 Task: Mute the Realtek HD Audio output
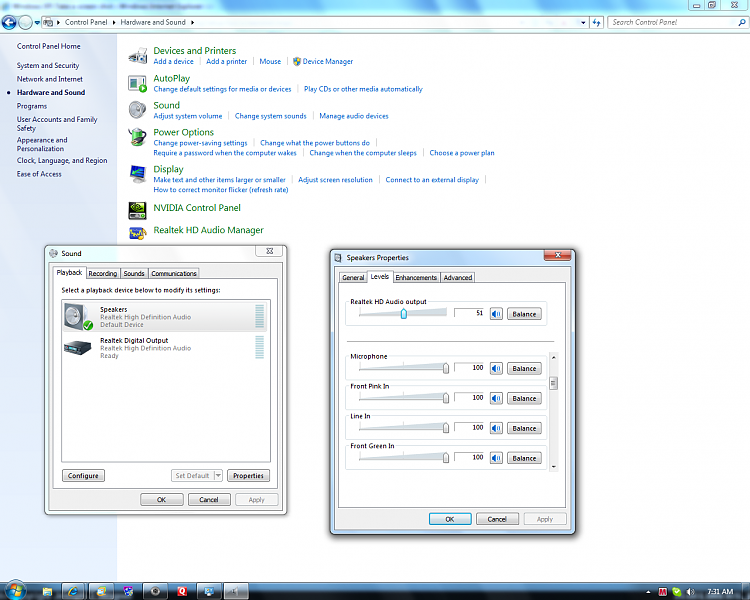(x=496, y=314)
